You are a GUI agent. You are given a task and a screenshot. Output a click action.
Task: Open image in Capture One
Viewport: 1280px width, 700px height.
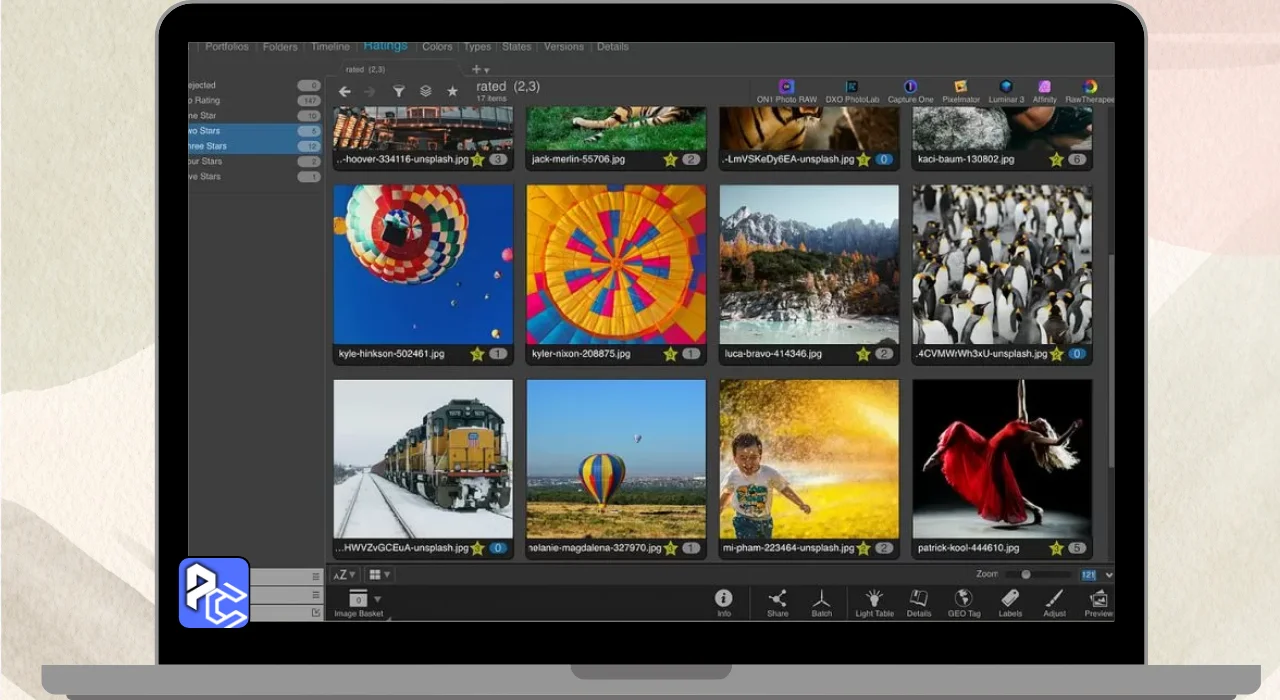[910, 88]
